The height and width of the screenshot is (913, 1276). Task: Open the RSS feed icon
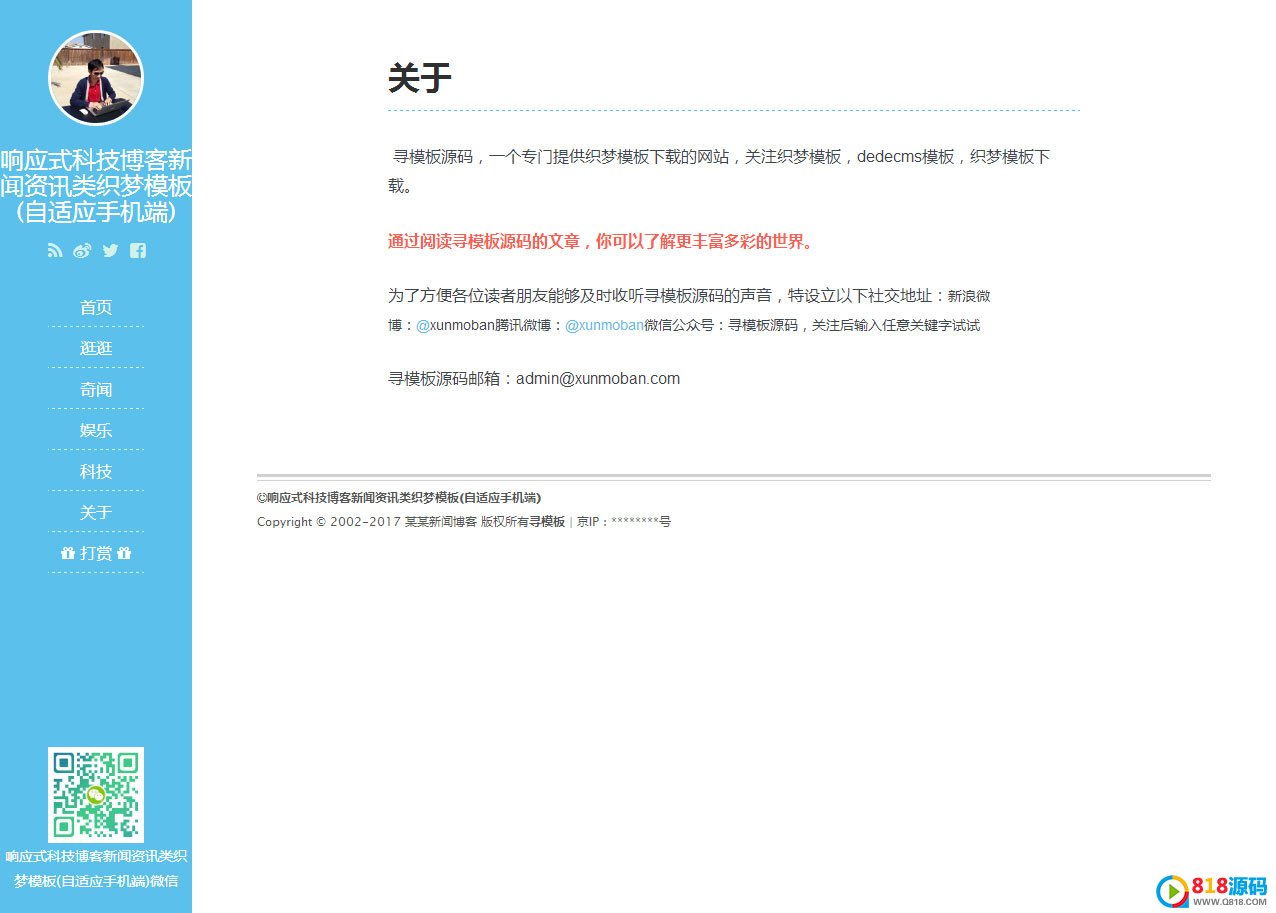55,251
